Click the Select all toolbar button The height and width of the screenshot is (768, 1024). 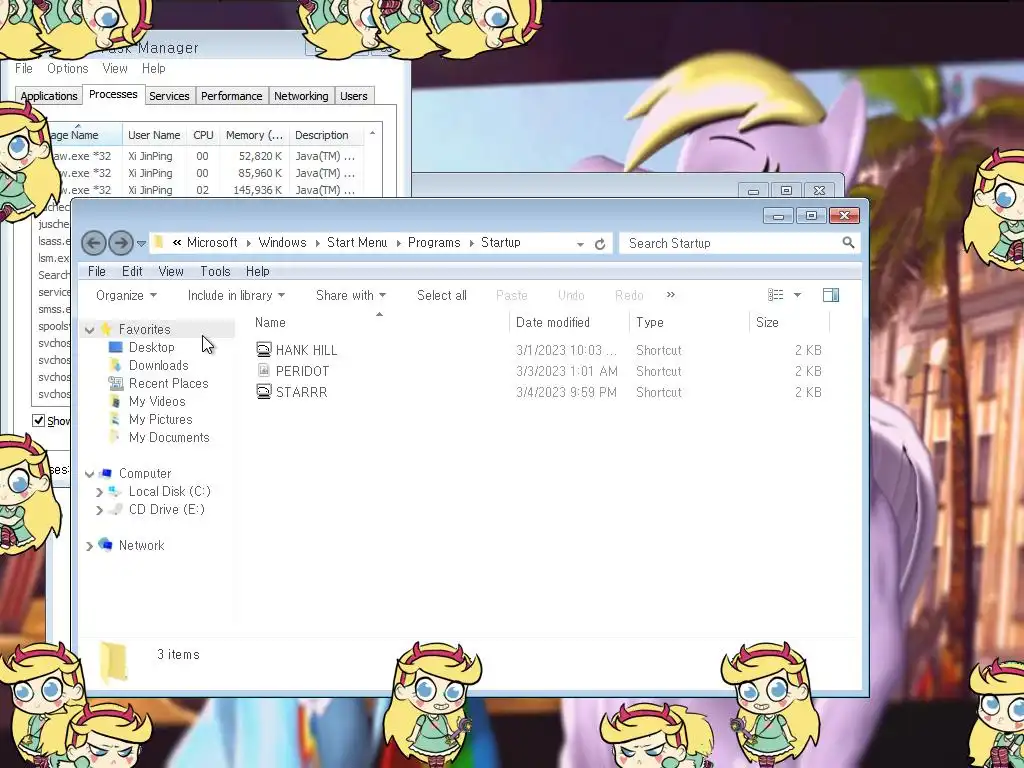pyautogui.click(x=441, y=295)
